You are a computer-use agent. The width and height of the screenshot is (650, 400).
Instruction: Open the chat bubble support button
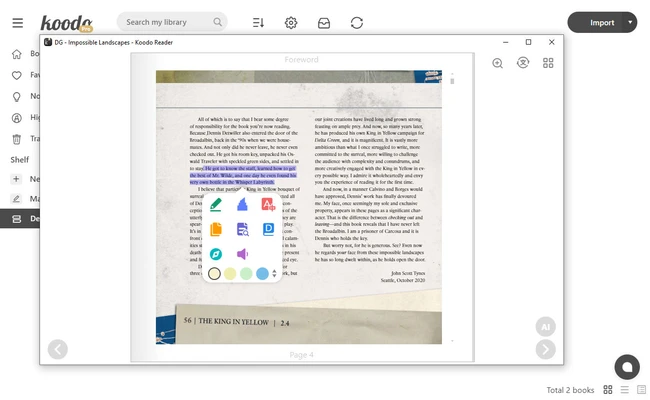click(627, 367)
